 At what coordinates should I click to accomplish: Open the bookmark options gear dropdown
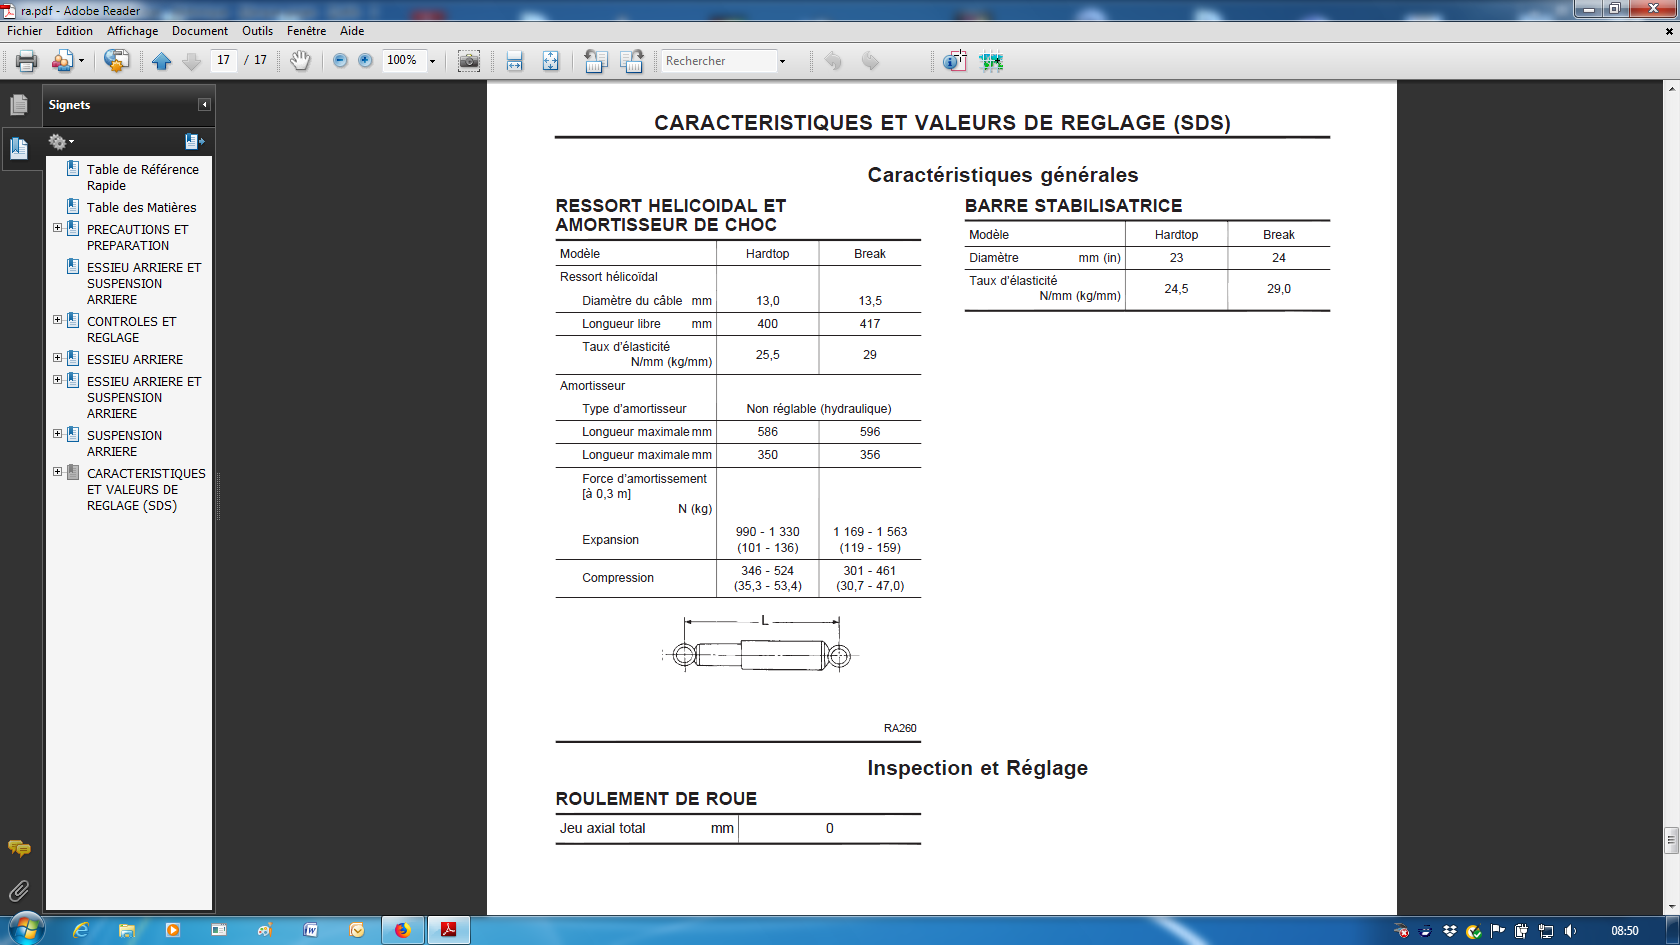(x=62, y=142)
